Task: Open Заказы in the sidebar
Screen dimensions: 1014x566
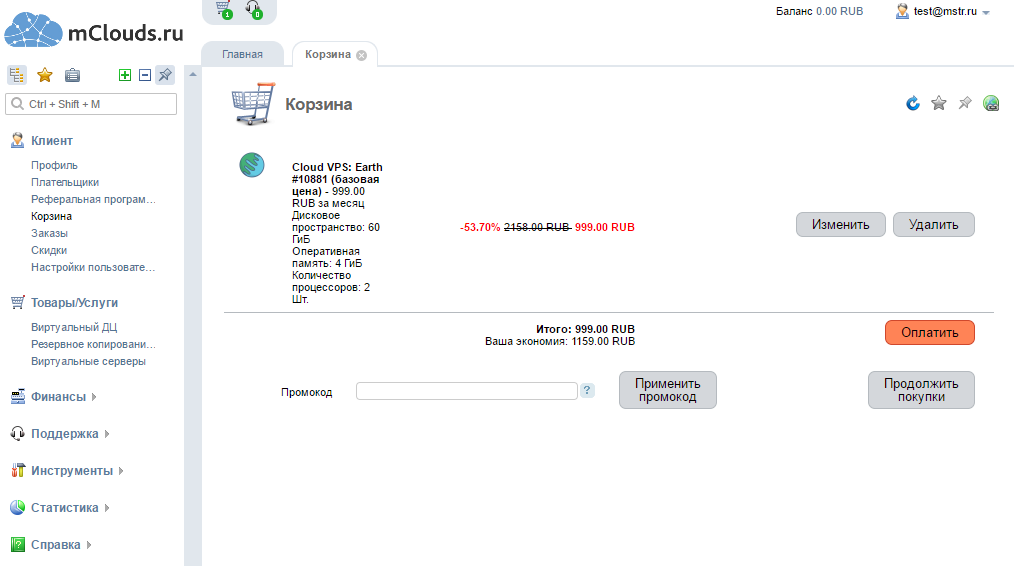Action: tap(49, 233)
